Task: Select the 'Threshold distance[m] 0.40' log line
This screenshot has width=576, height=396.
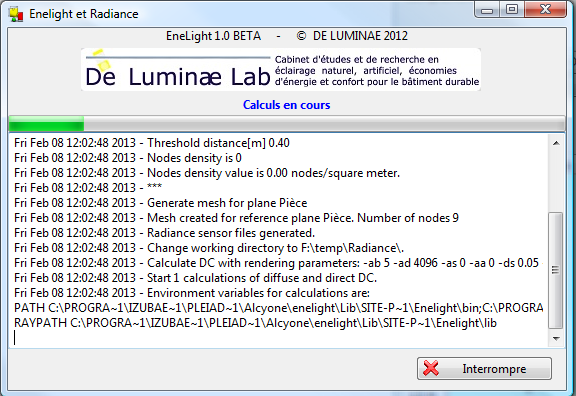Action: tap(152, 143)
